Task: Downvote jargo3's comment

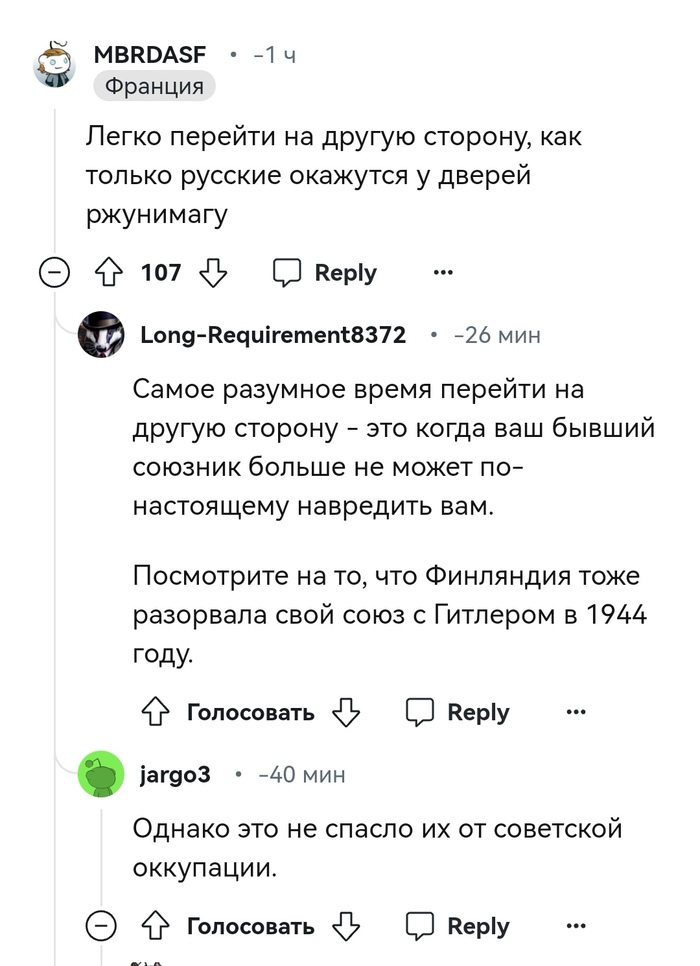Action: tap(345, 926)
